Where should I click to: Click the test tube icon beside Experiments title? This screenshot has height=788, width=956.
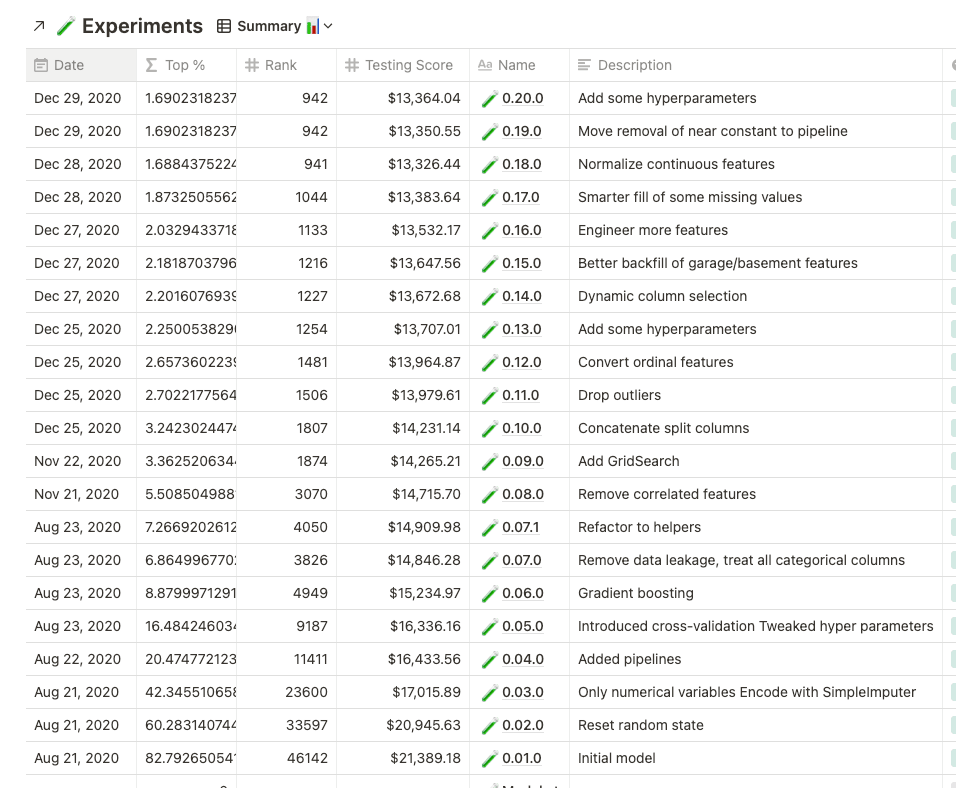pyautogui.click(x=65, y=26)
